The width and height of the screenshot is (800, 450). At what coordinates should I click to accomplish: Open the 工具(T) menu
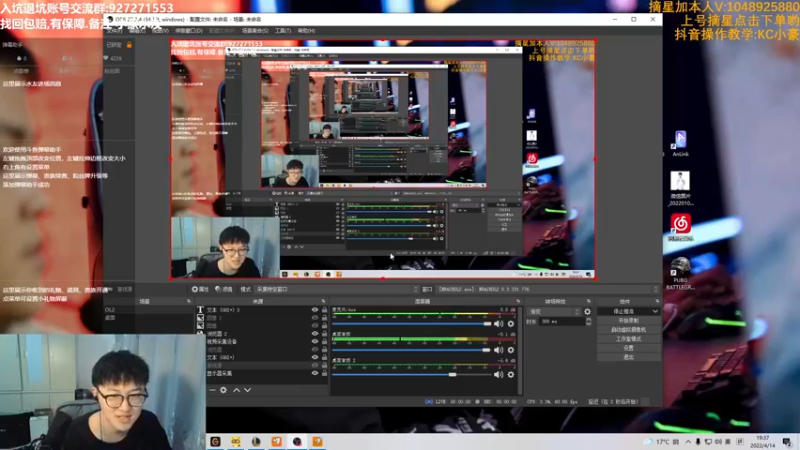[x=283, y=31]
